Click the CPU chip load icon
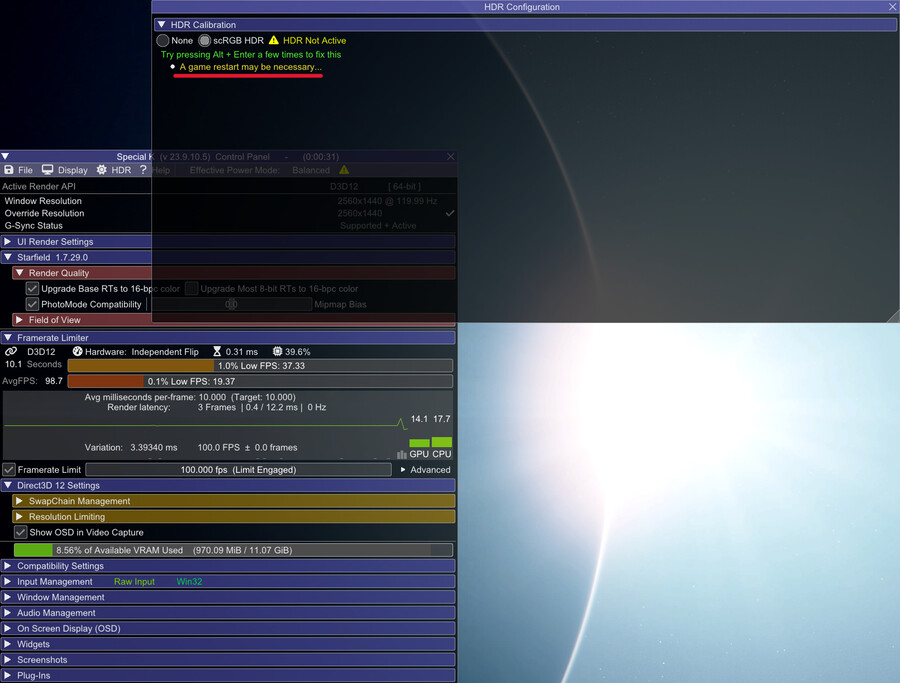 coord(277,351)
